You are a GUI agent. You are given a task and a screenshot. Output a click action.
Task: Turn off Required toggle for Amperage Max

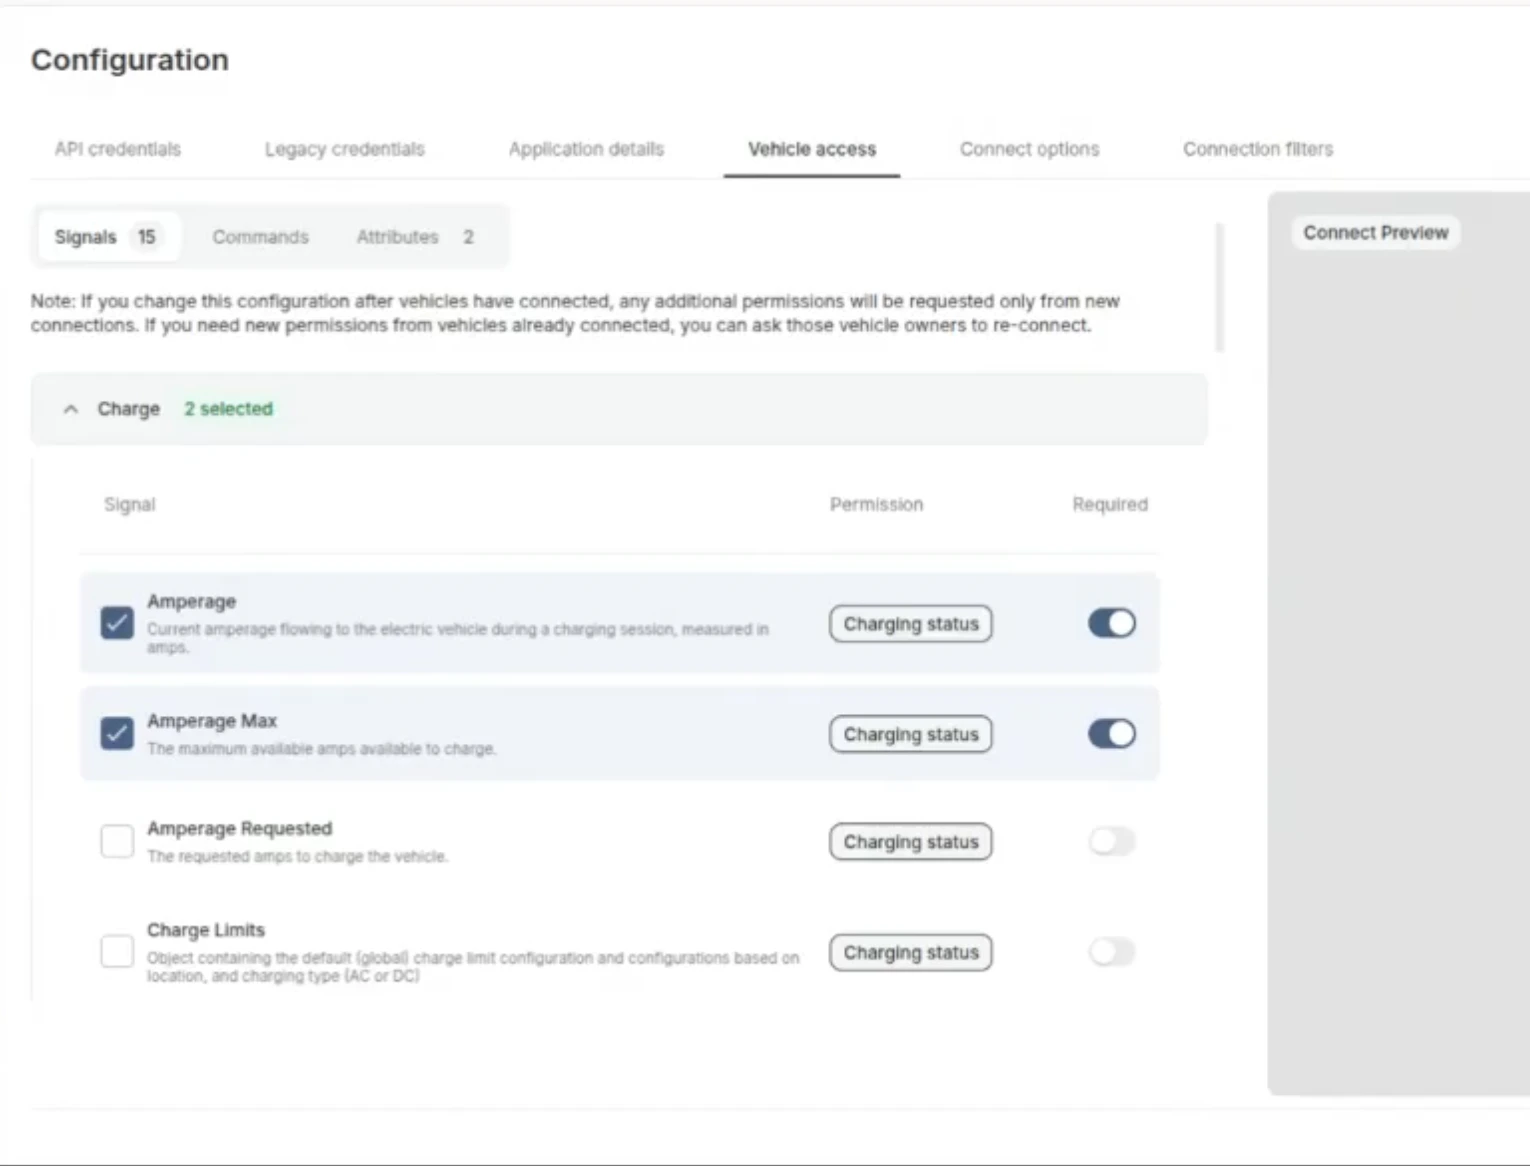pyautogui.click(x=1111, y=733)
